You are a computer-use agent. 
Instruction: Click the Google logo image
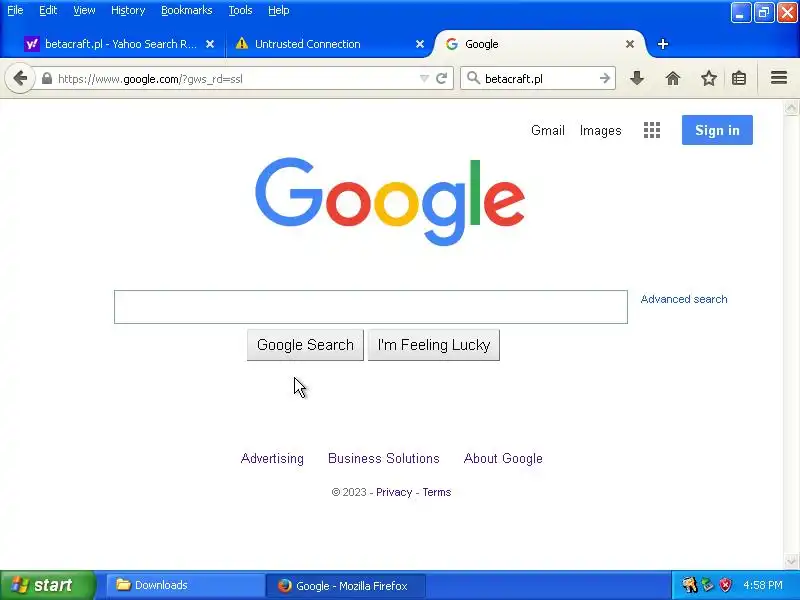click(x=390, y=202)
